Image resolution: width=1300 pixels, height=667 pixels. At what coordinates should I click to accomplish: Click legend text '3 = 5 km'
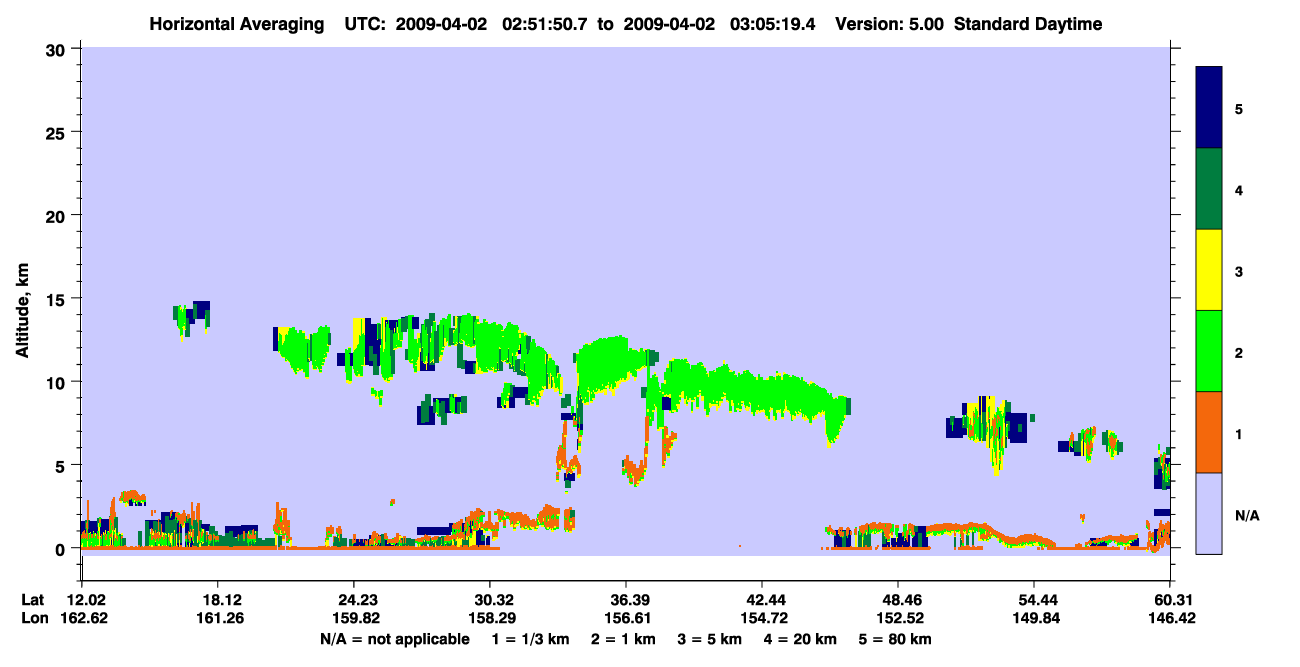point(711,639)
